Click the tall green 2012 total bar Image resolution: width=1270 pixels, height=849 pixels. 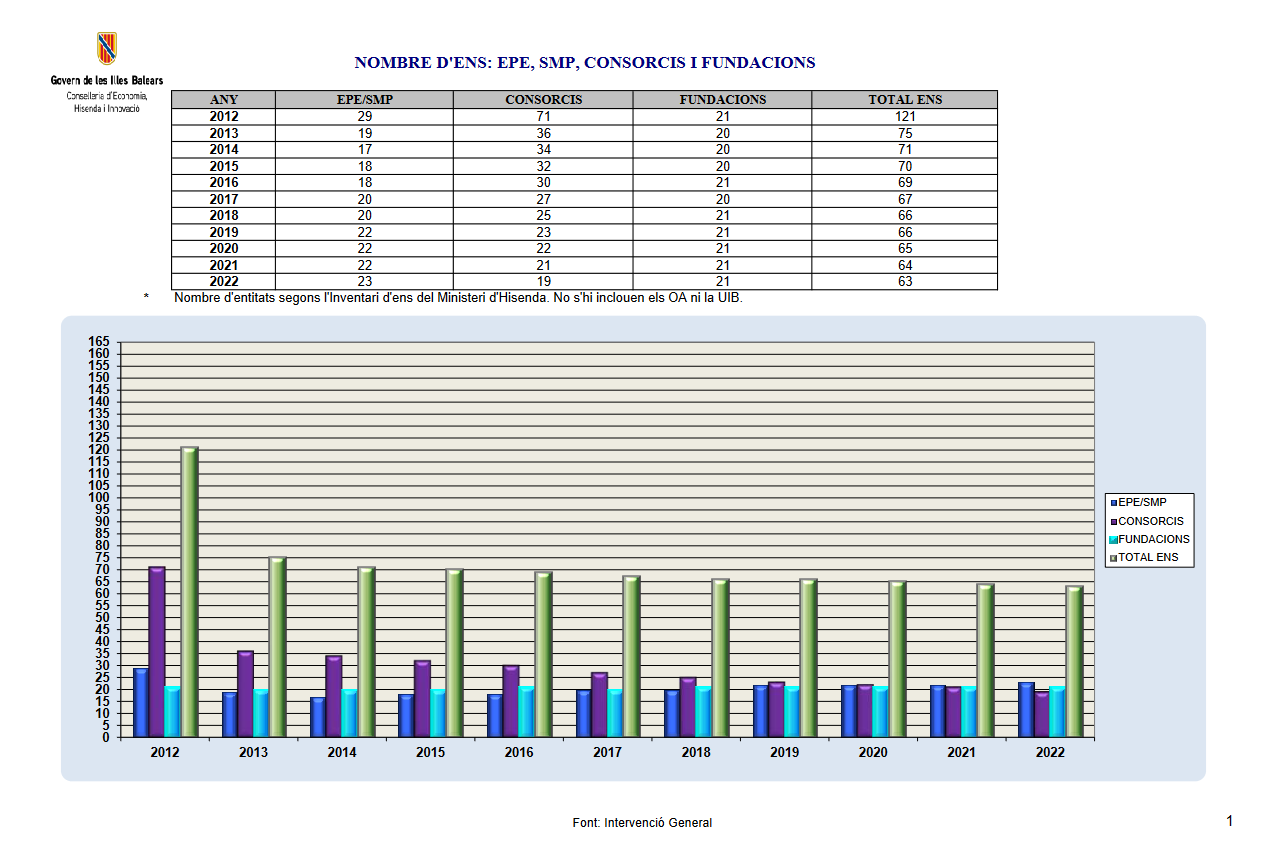189,590
